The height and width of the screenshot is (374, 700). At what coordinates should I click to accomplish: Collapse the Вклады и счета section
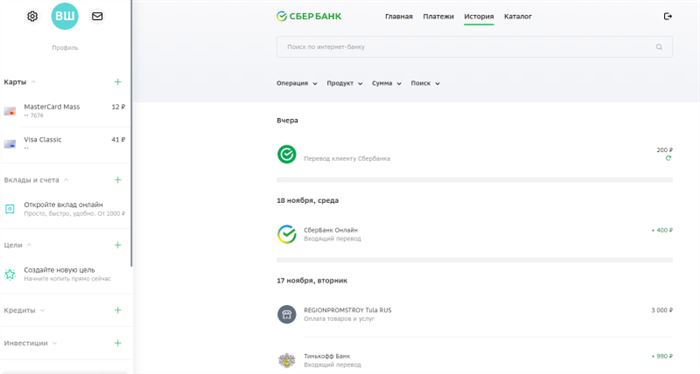click(x=66, y=180)
